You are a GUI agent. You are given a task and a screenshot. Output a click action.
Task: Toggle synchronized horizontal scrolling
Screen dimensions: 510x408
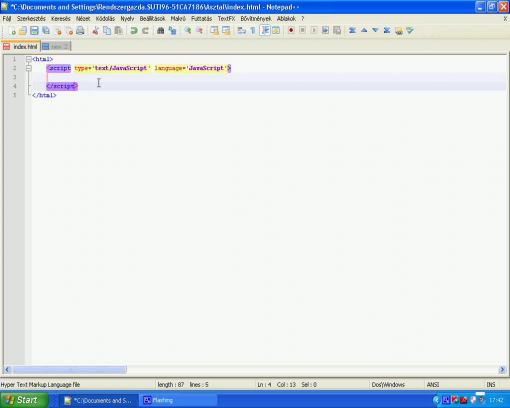(x=226, y=31)
